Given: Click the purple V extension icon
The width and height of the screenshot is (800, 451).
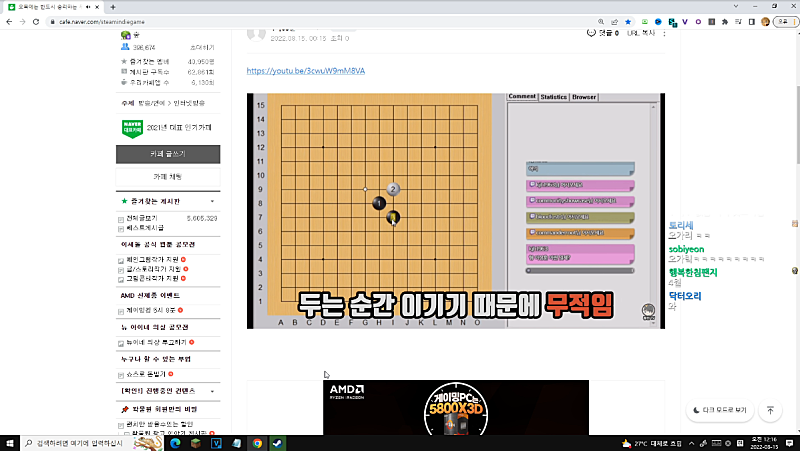Looking at the screenshot, I should [x=685, y=22].
